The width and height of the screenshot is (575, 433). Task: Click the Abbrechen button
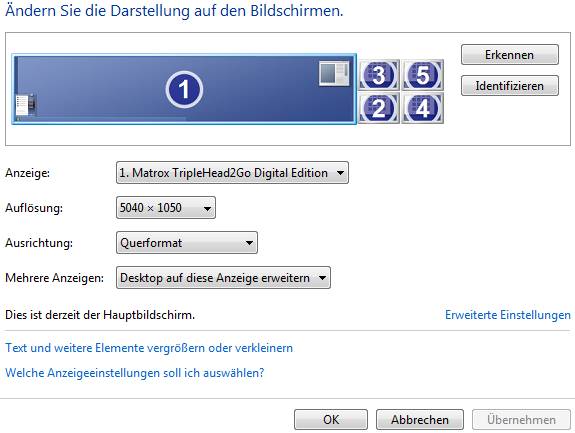coord(420,419)
